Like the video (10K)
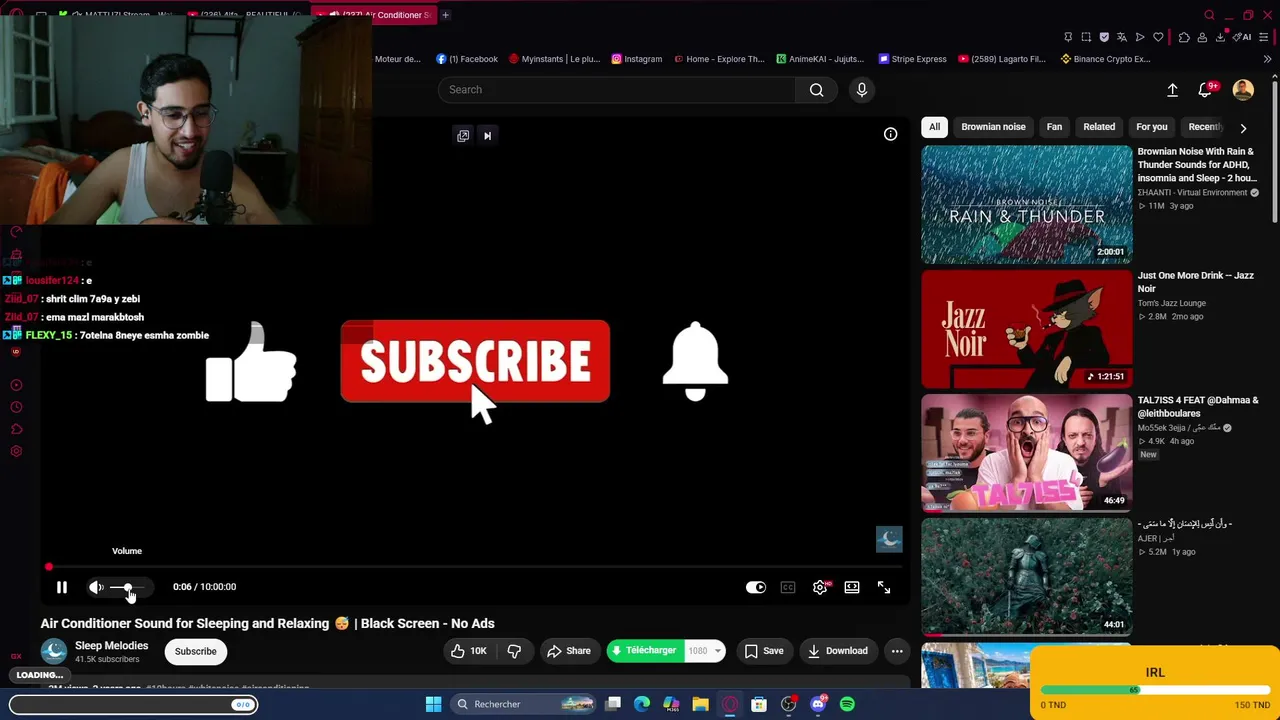This screenshot has width=1280, height=720. pyautogui.click(x=468, y=651)
